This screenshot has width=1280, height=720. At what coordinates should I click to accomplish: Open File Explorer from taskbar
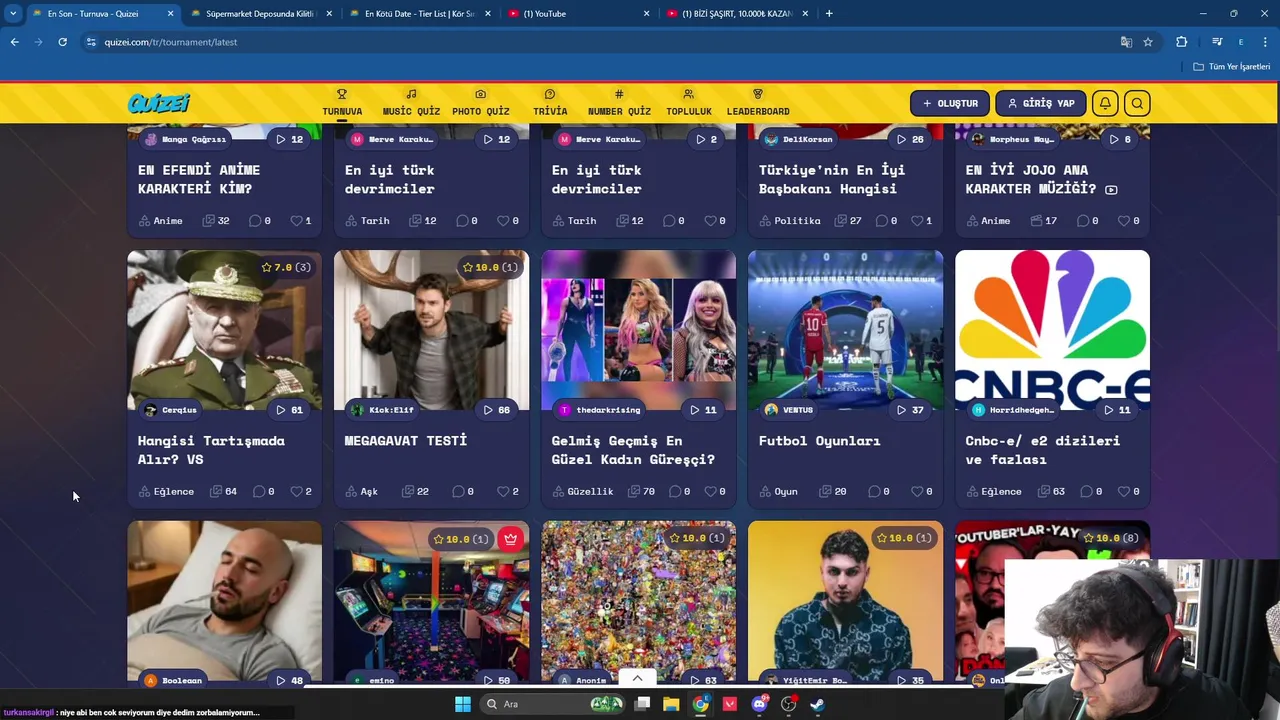coord(671,704)
